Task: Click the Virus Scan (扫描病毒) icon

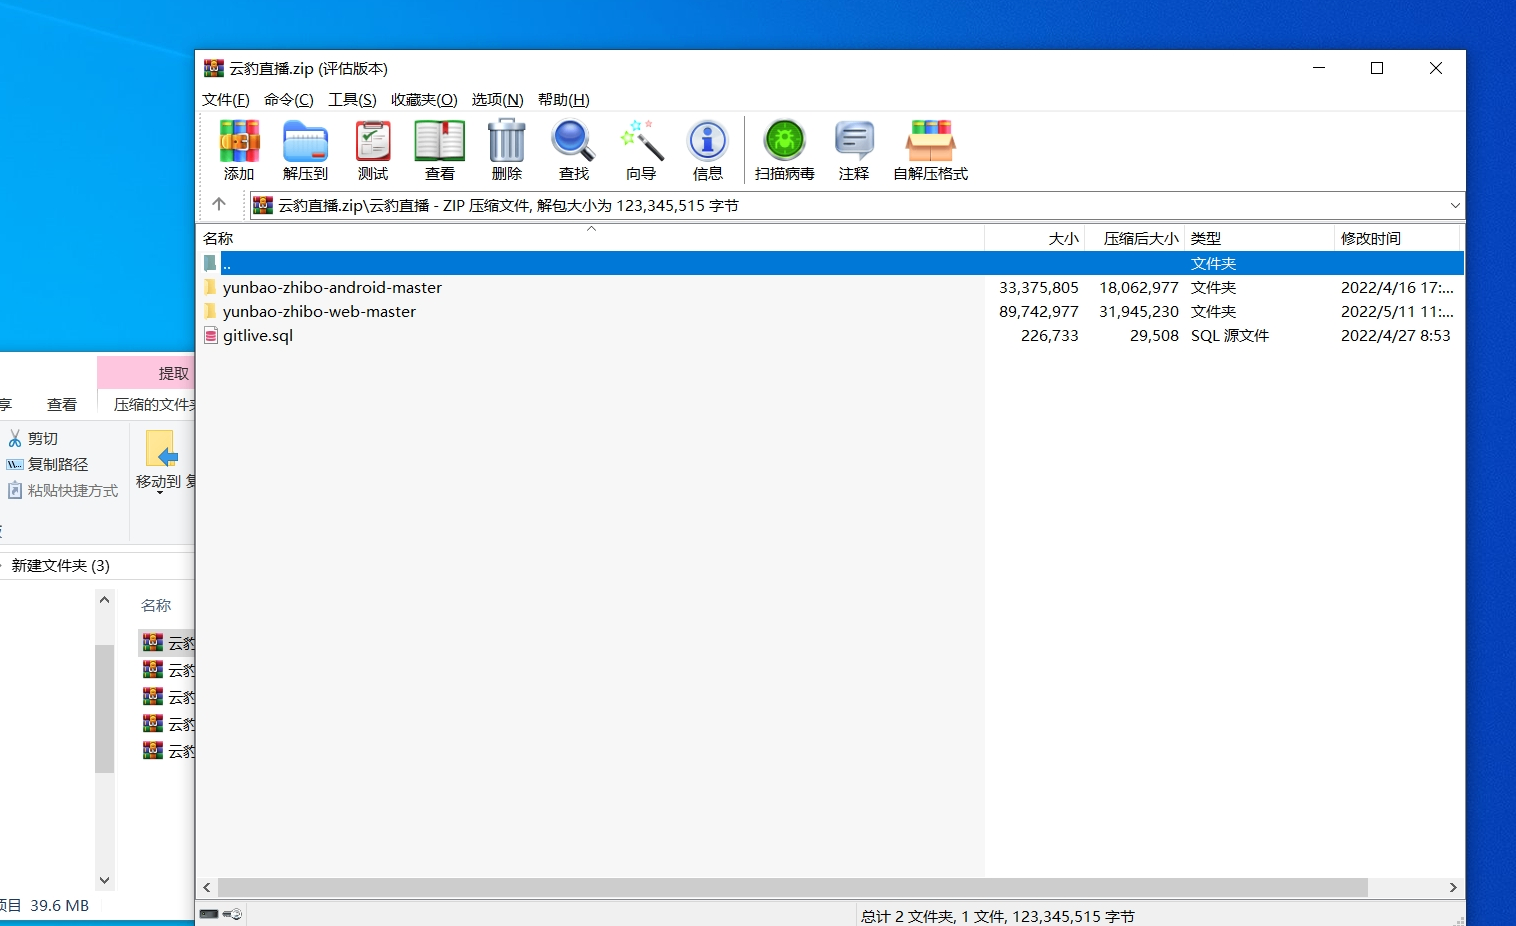Action: (x=784, y=141)
